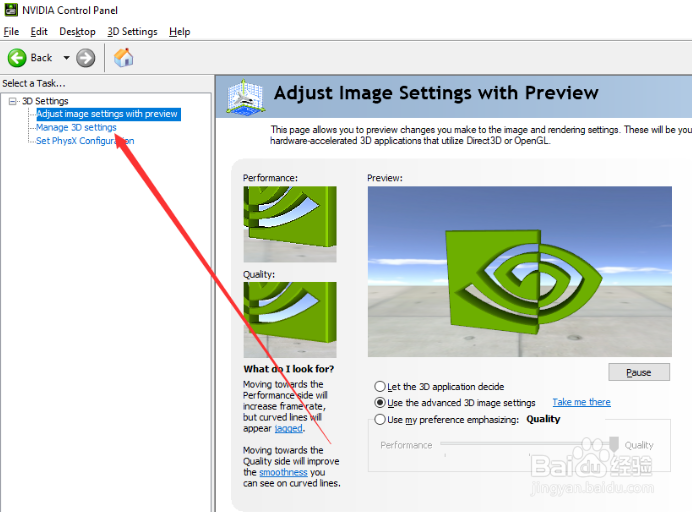Open the Back history dropdown arrow

pos(67,58)
